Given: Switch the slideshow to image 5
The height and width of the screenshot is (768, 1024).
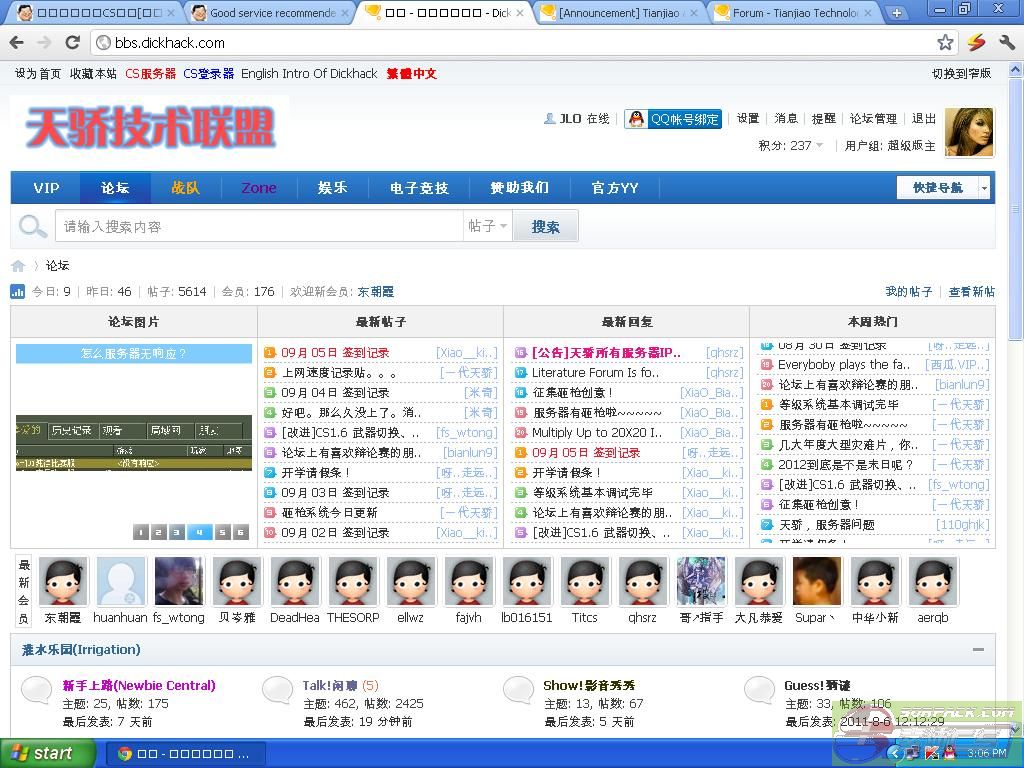Looking at the screenshot, I should point(221,533).
